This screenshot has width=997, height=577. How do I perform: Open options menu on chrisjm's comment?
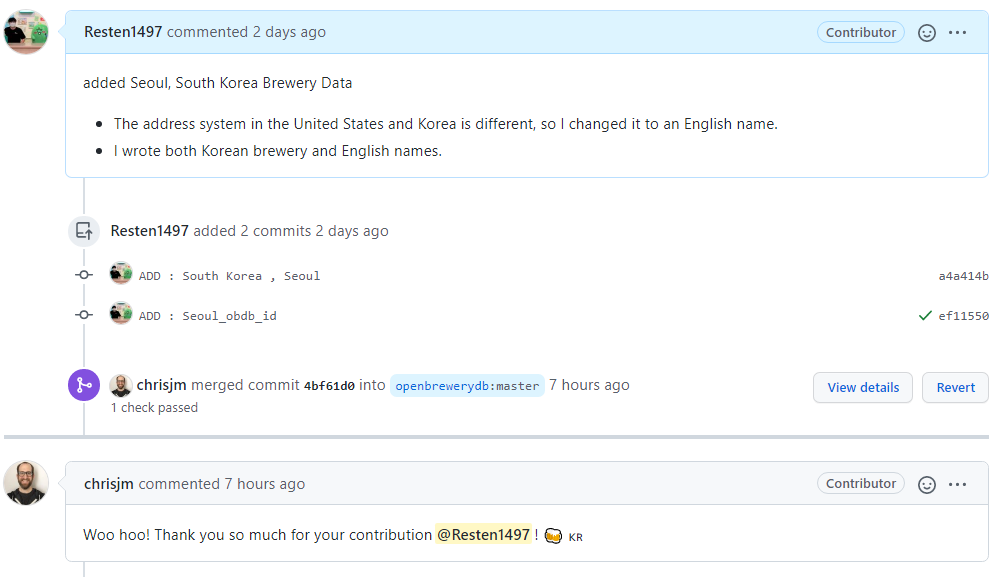(x=958, y=484)
